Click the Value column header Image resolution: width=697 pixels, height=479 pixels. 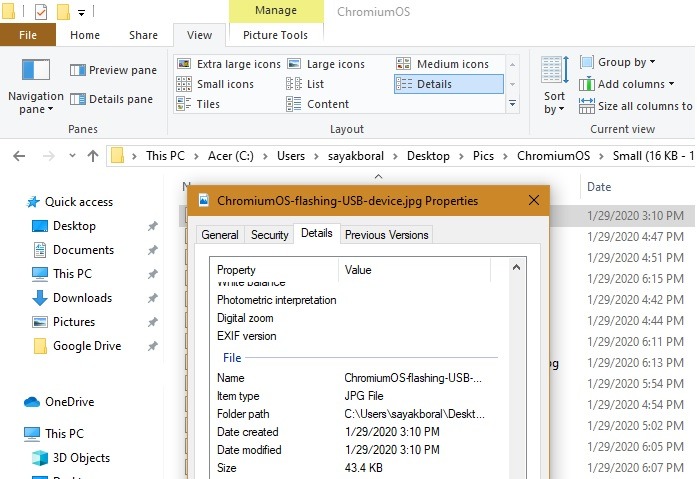(414, 270)
